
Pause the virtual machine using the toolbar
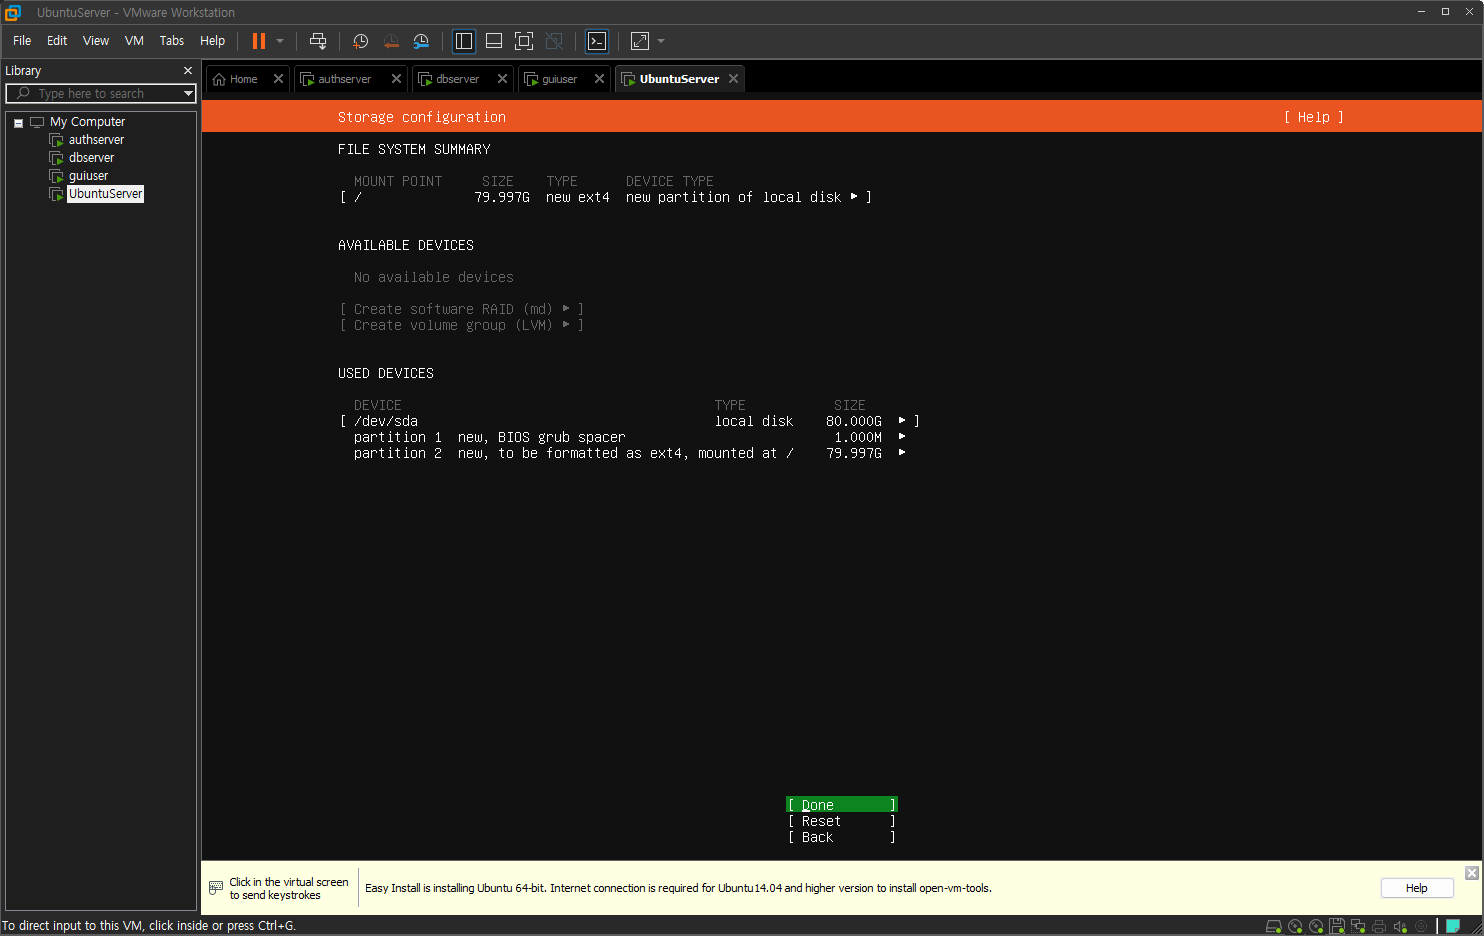[259, 41]
